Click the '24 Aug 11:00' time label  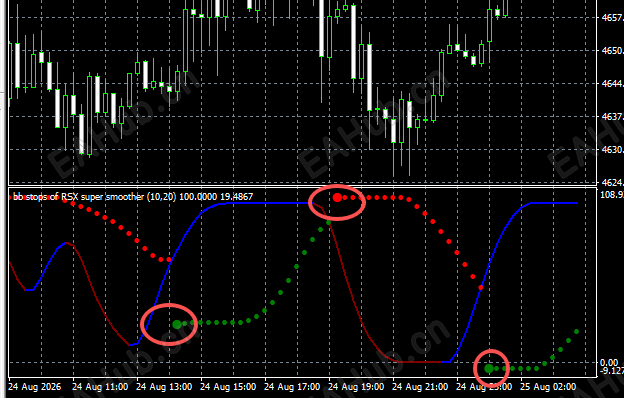[100, 387]
